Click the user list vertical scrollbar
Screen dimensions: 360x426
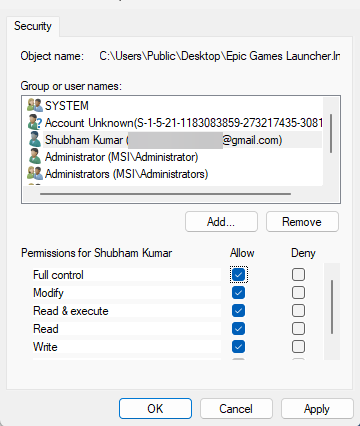pos(331,133)
